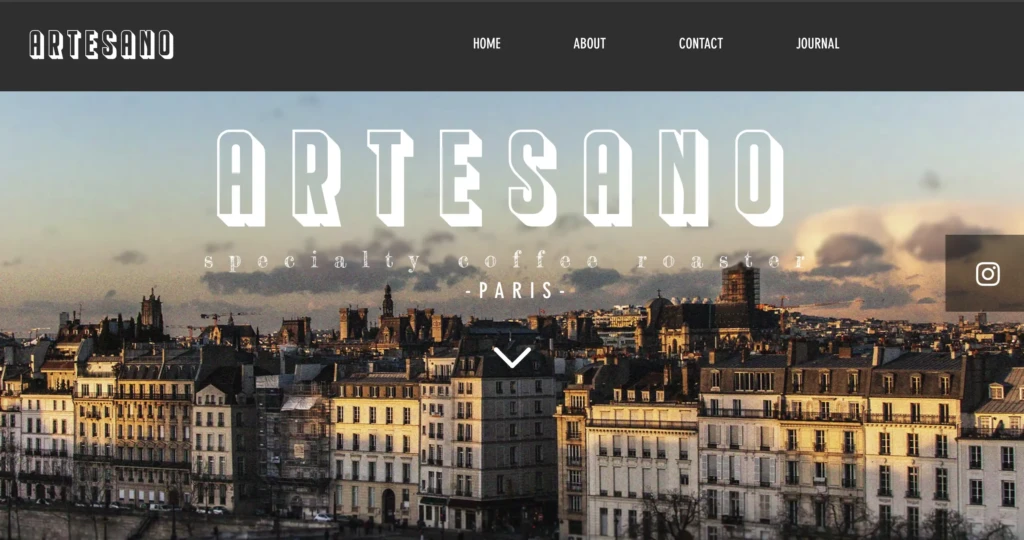Click the downward chevron arrow in hero

pos(512,357)
